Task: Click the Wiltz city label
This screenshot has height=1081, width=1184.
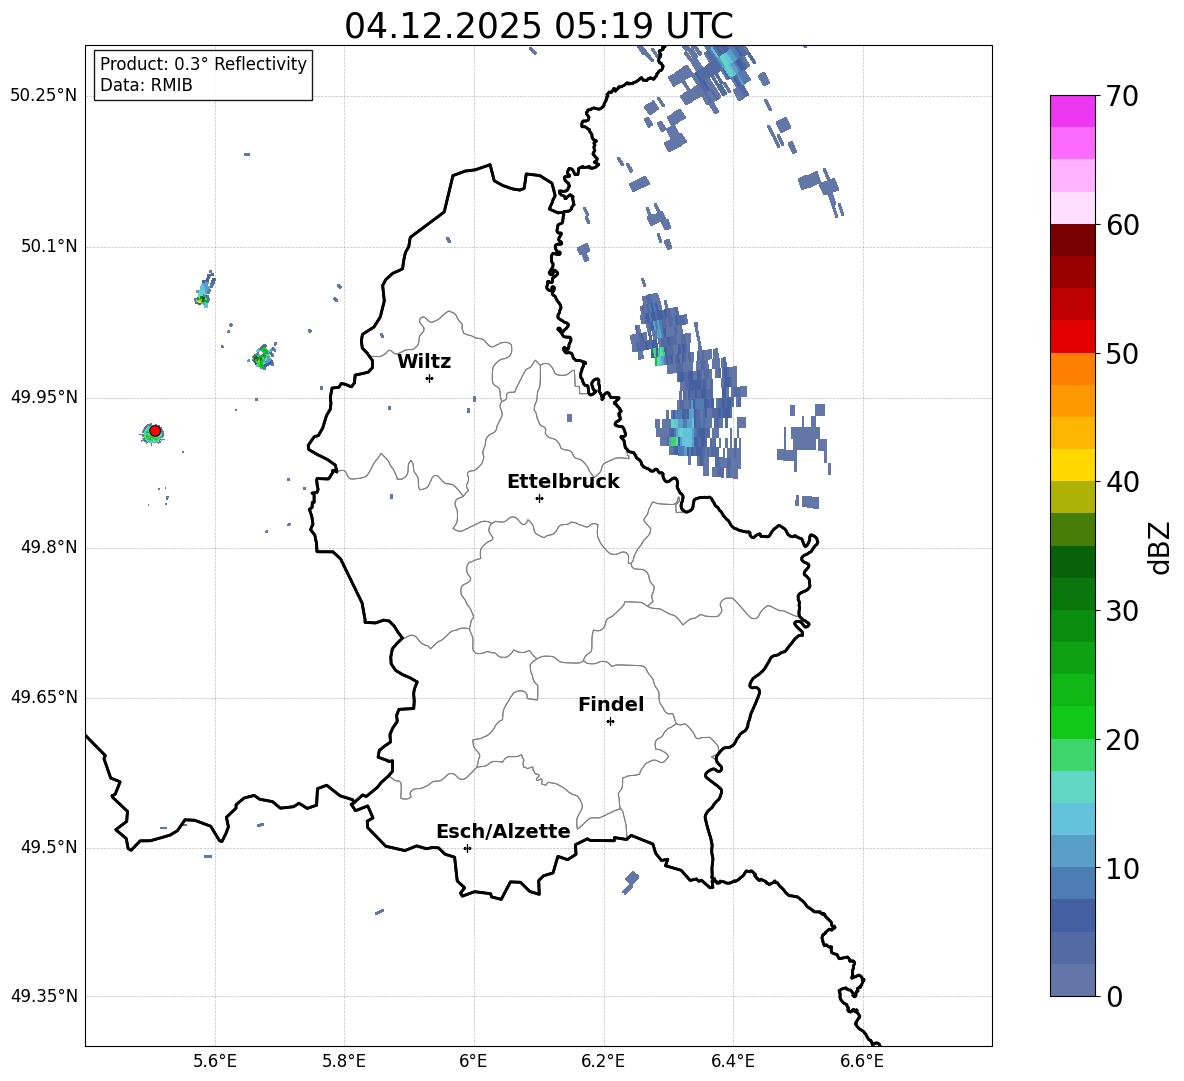Action: [x=424, y=361]
